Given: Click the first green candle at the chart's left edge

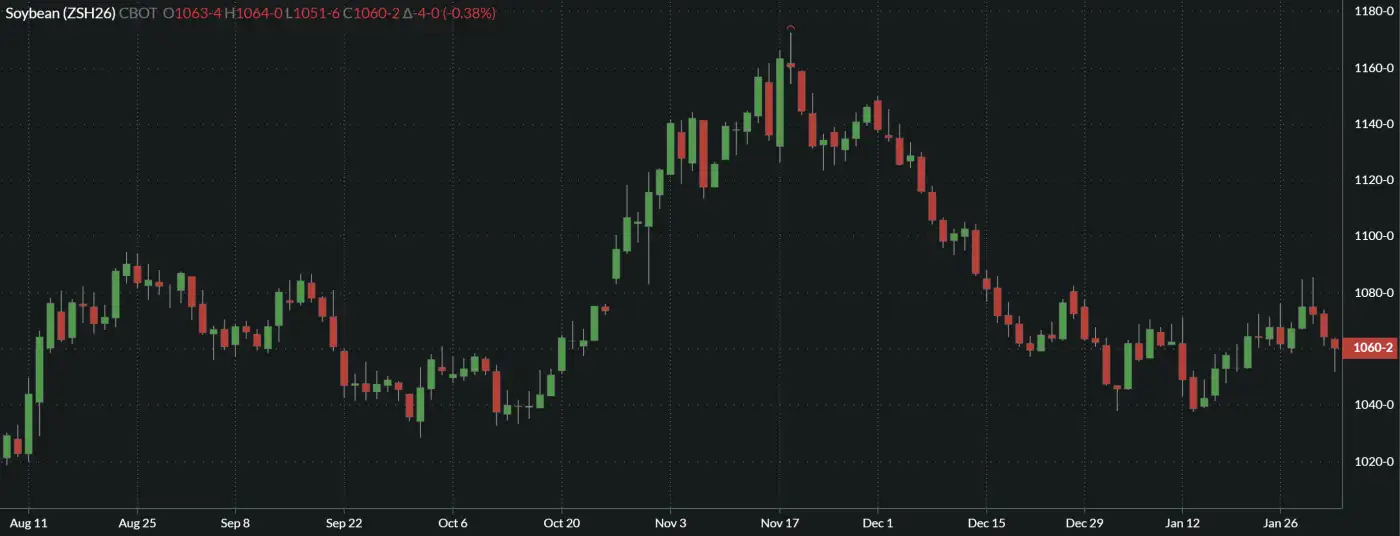Looking at the screenshot, I should [x=7, y=446].
